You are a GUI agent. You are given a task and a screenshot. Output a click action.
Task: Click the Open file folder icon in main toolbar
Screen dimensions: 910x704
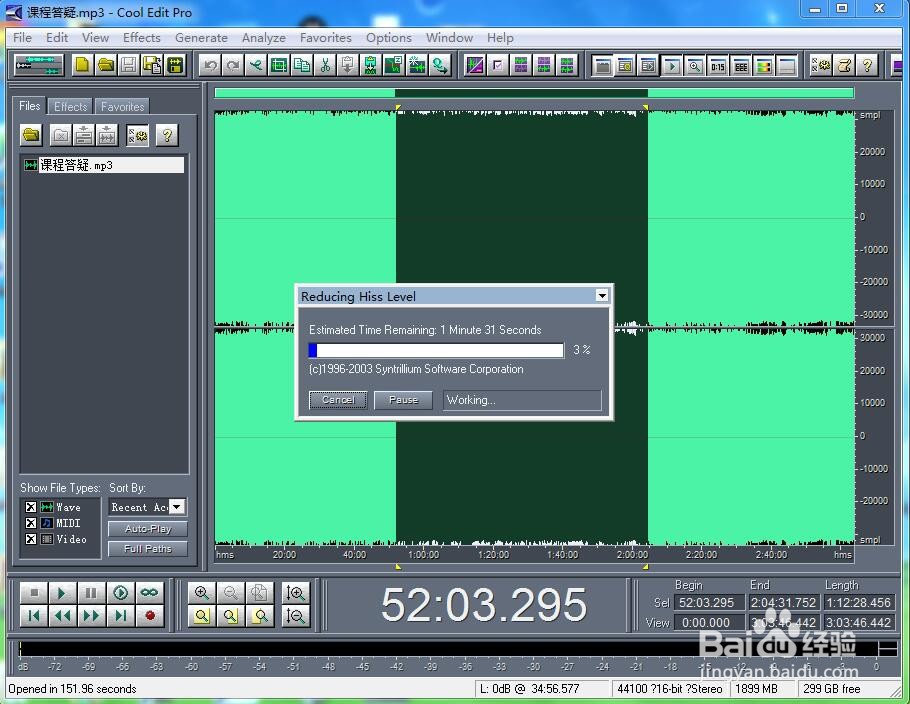[106, 65]
